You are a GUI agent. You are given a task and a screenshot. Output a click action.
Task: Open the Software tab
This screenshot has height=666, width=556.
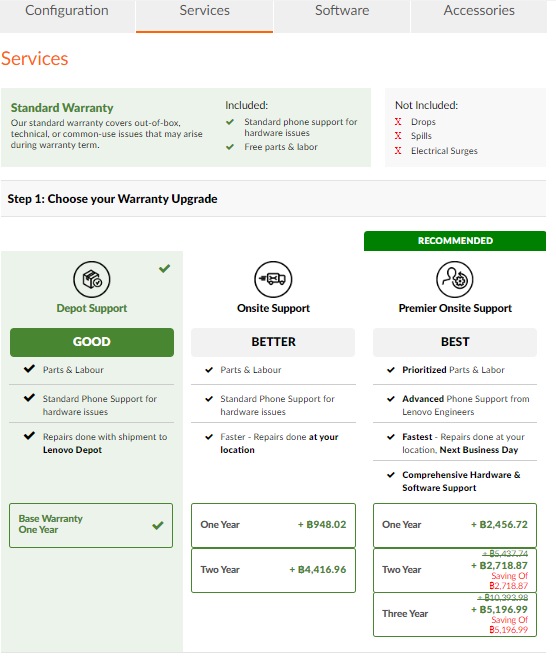[342, 11]
